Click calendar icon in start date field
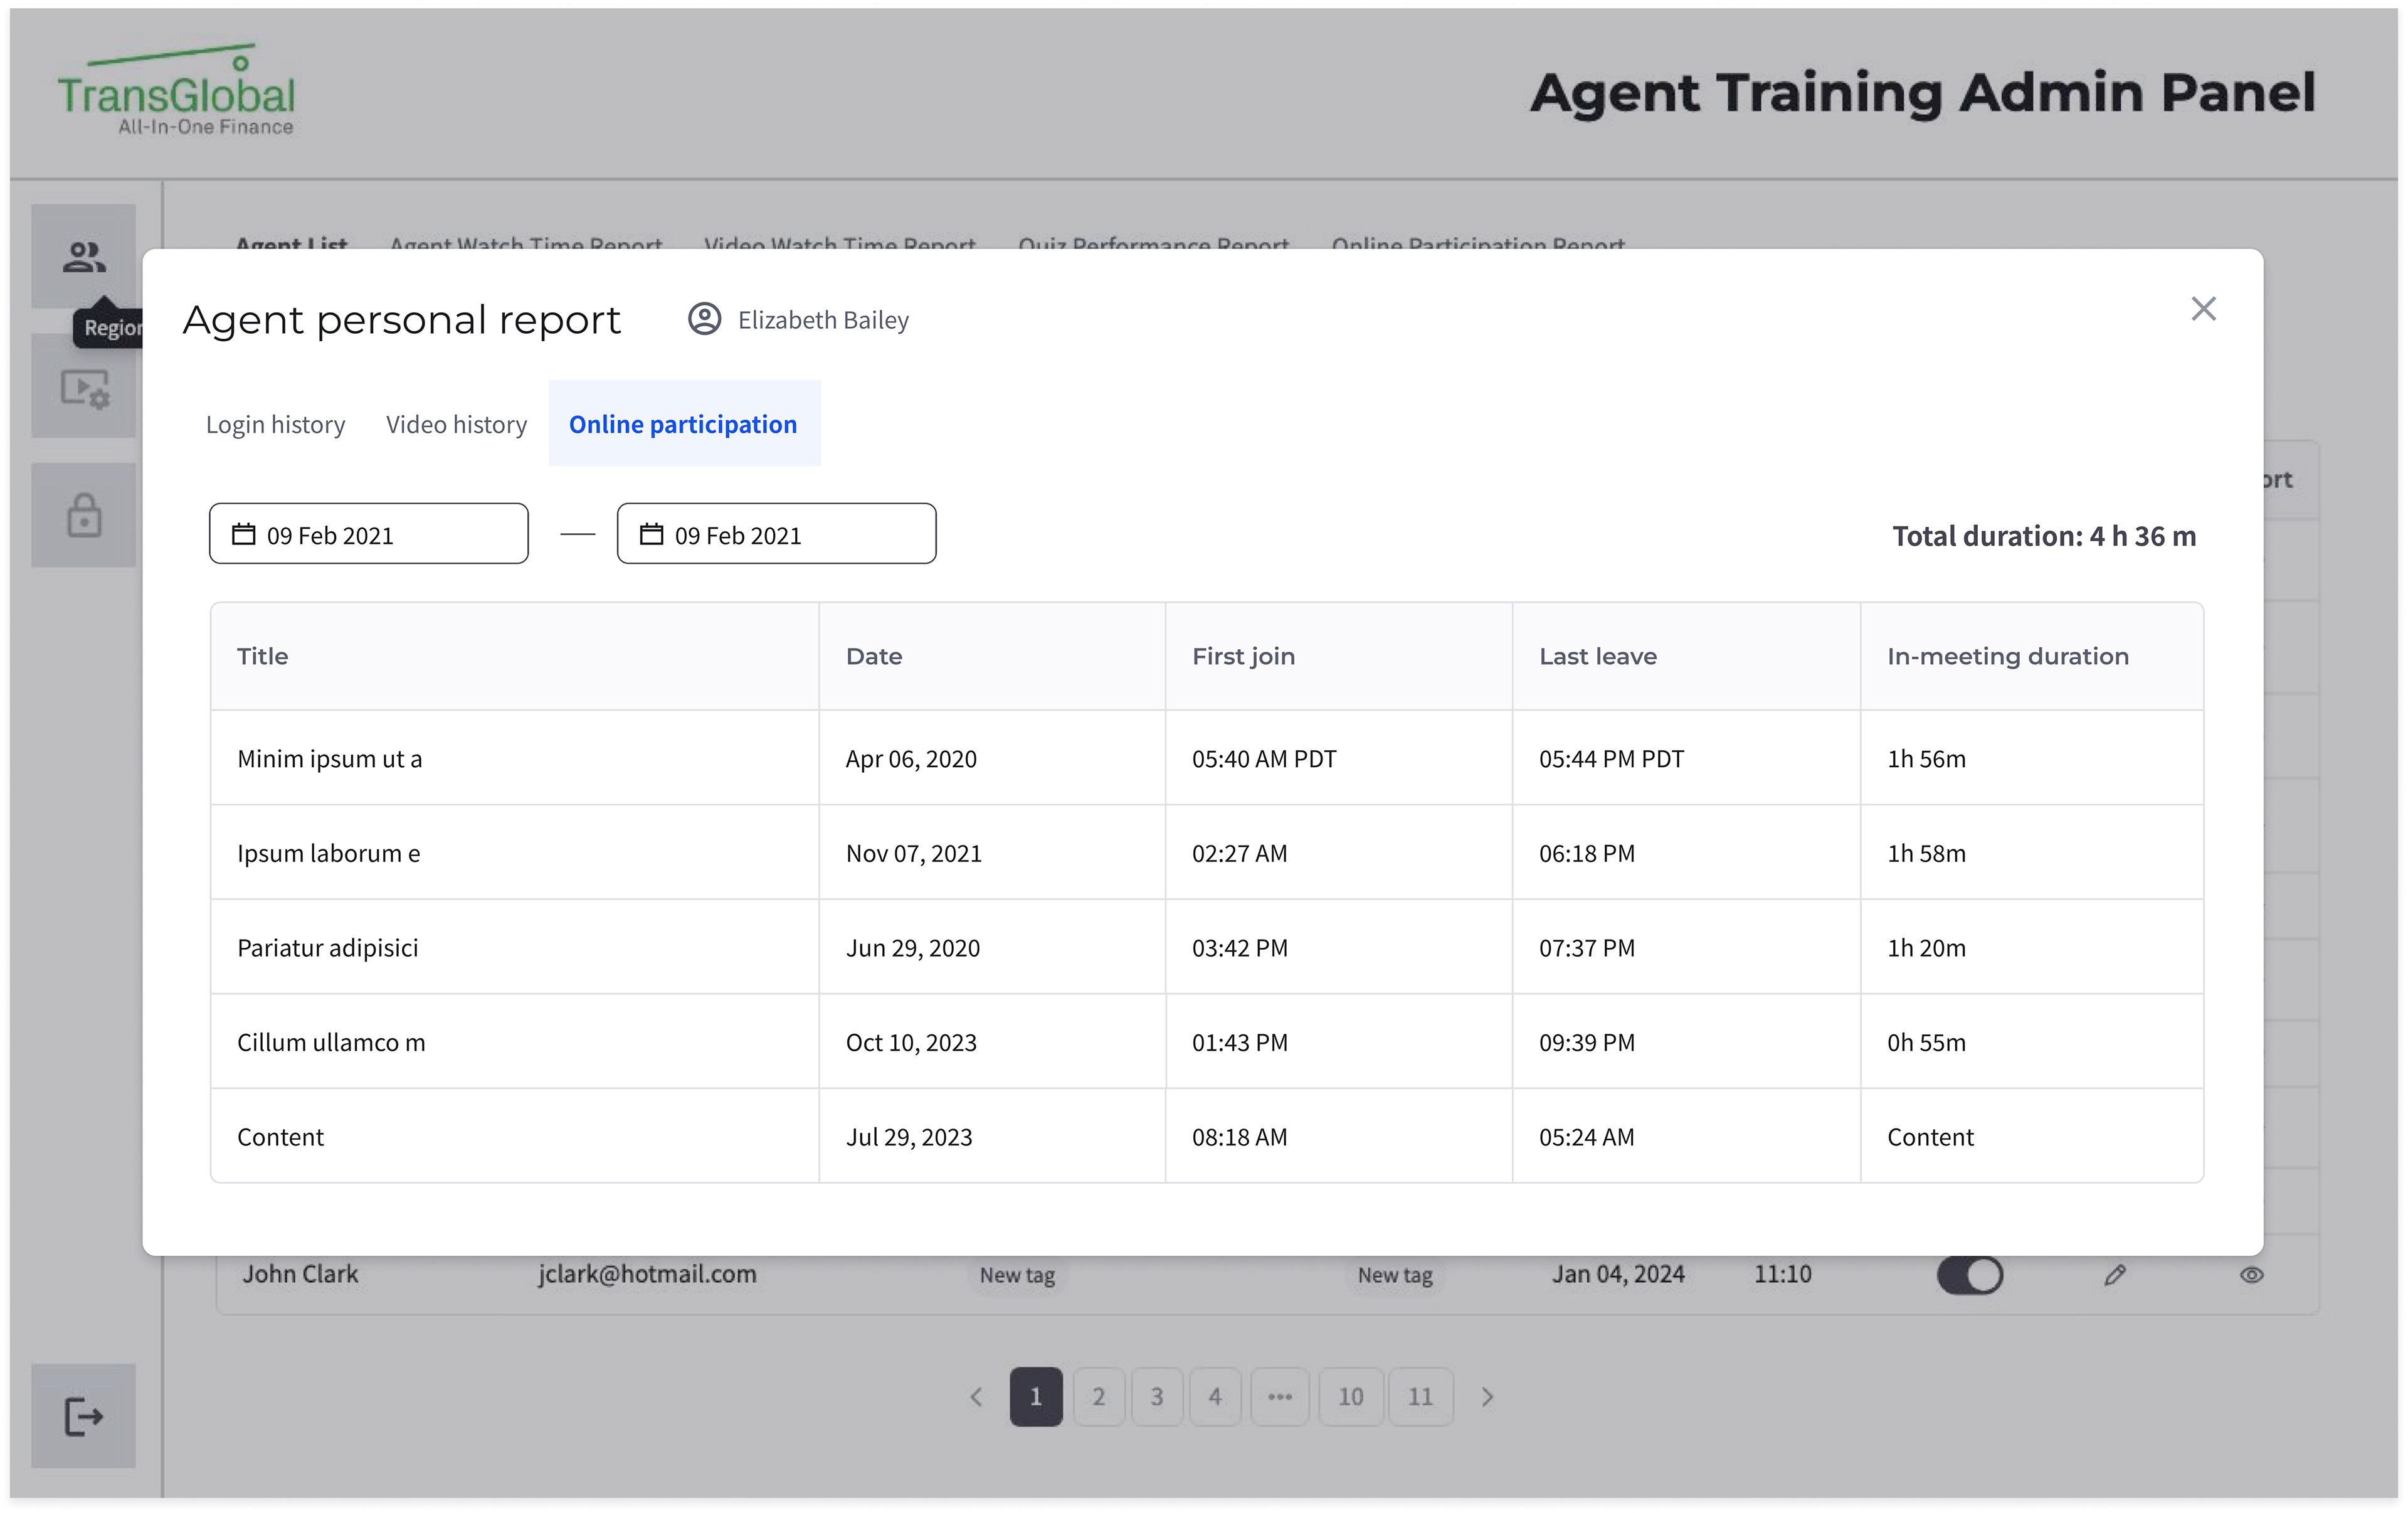 (x=244, y=534)
